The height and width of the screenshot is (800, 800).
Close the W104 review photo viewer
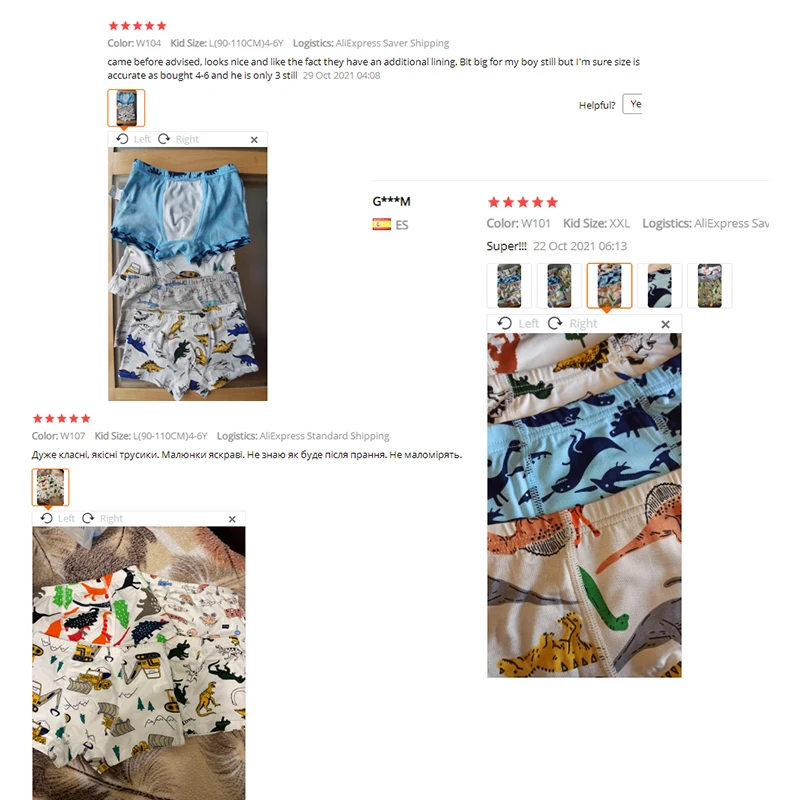point(254,140)
